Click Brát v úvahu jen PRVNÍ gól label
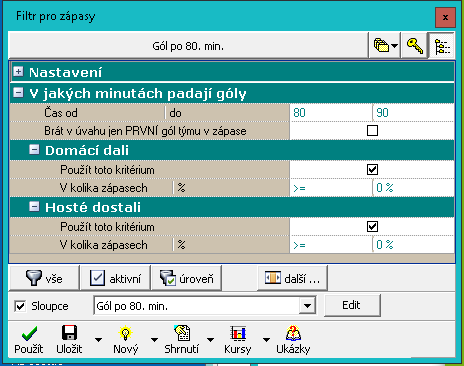The image size is (464, 366). pyautogui.click(x=145, y=131)
